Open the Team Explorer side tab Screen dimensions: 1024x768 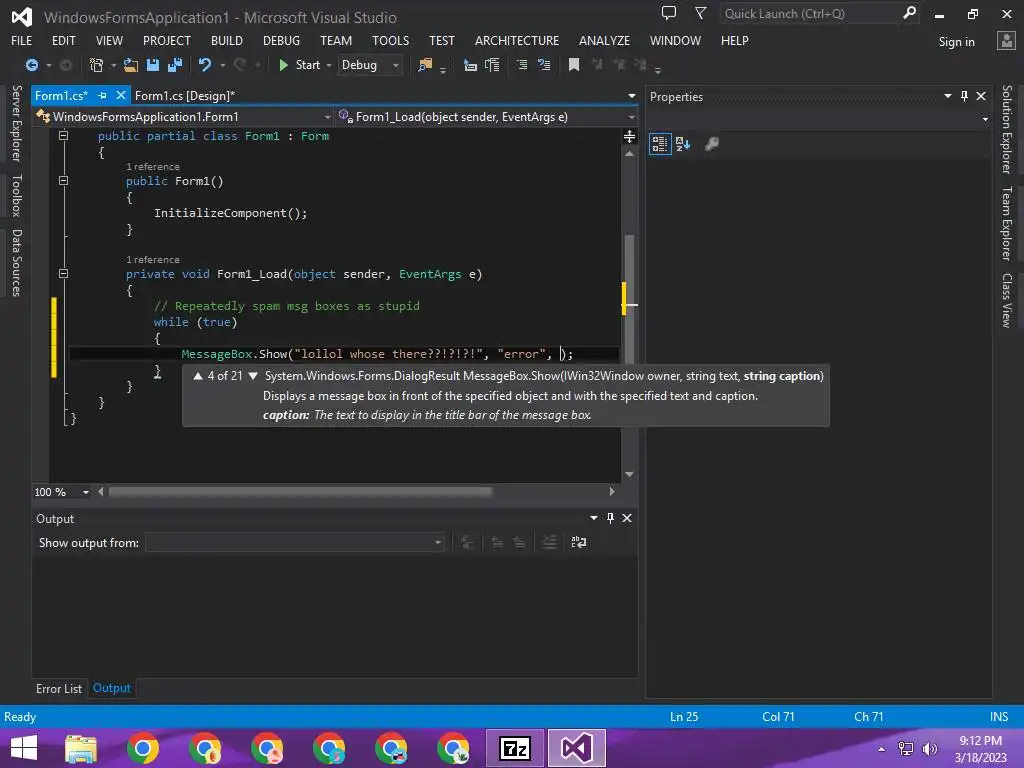1006,223
